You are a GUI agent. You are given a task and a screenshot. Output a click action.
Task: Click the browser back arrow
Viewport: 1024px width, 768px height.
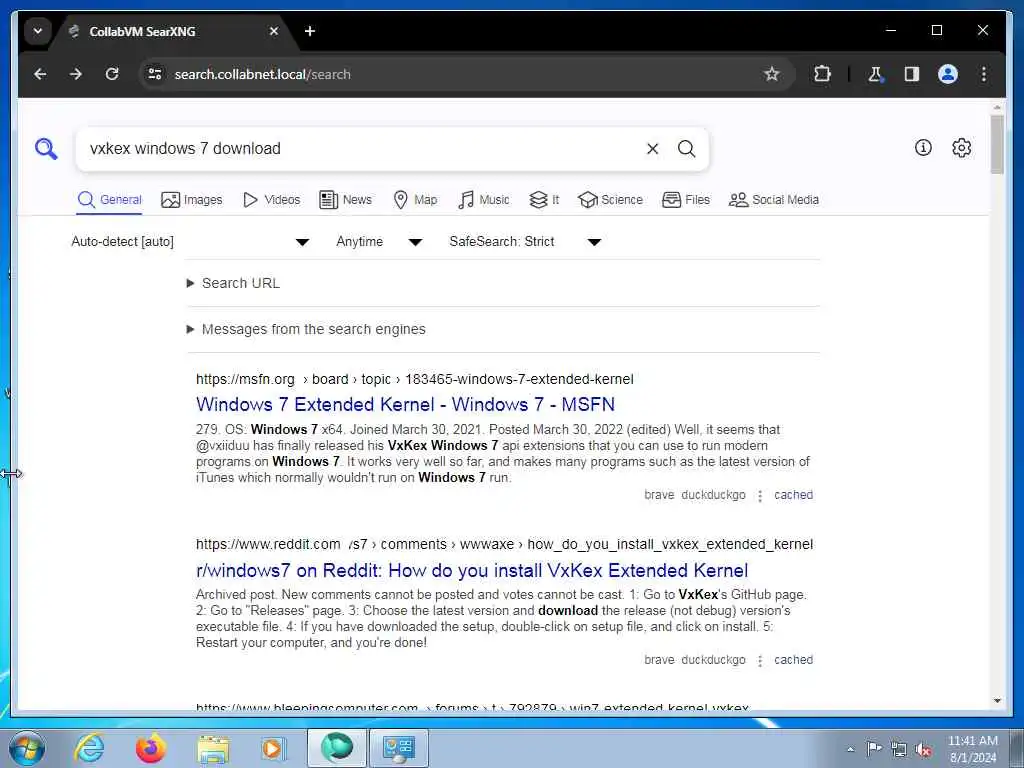pos(40,74)
